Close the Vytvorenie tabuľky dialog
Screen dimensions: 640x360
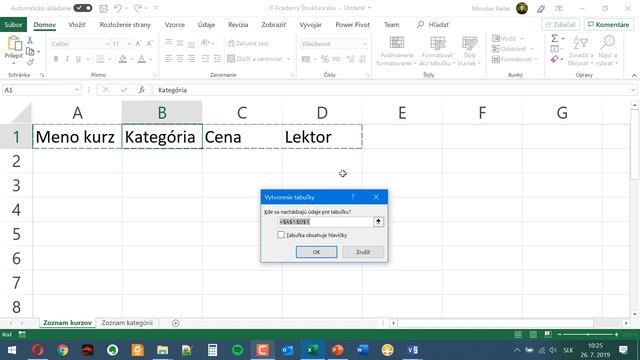pos(376,197)
